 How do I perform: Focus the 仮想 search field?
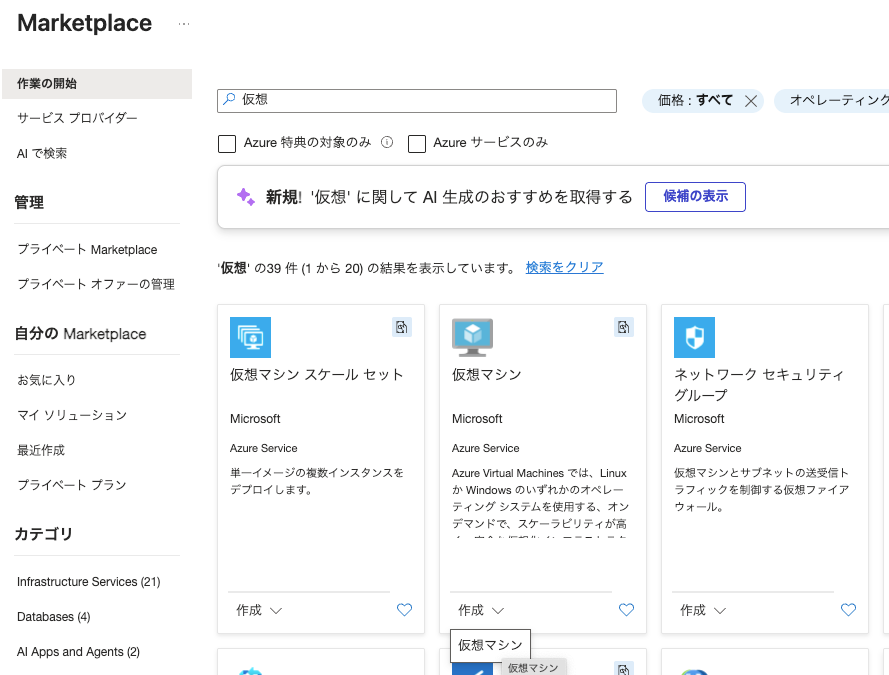point(417,101)
